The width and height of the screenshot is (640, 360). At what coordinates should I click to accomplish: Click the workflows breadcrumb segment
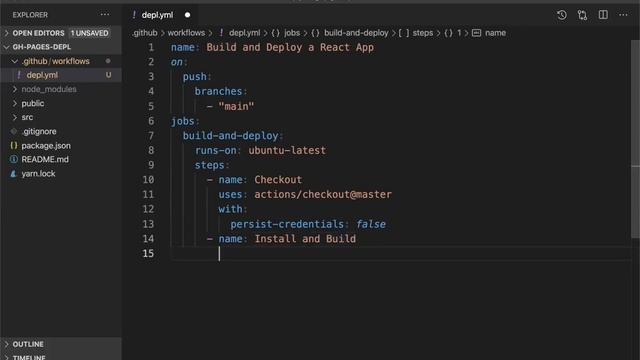point(186,33)
